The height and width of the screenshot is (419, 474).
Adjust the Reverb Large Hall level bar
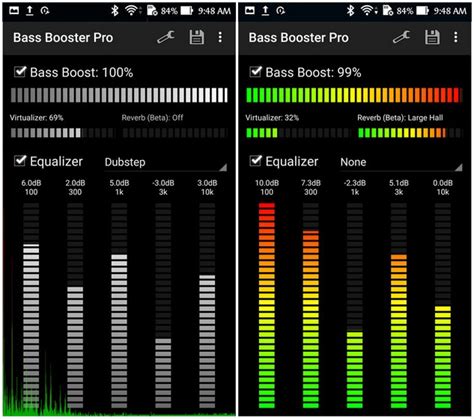[410, 133]
